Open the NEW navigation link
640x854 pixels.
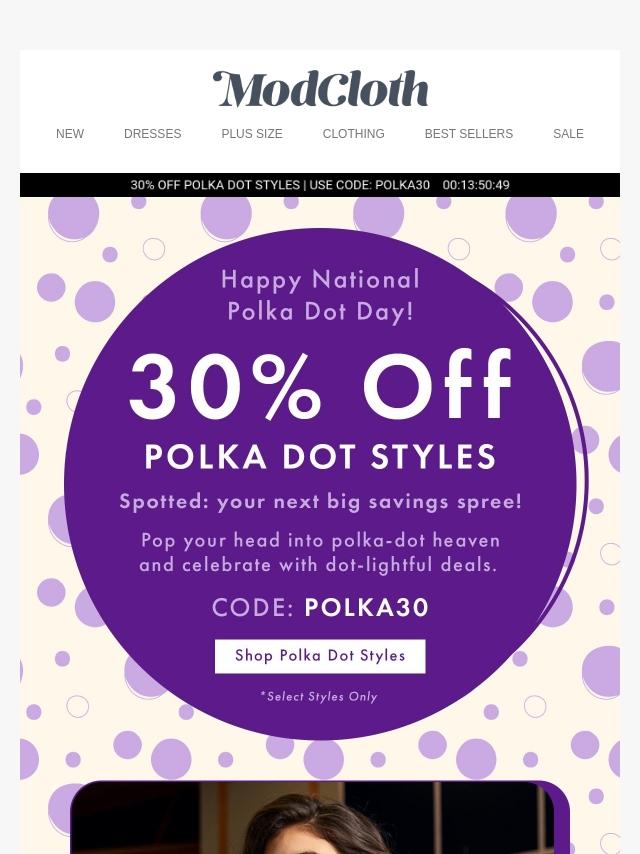click(x=70, y=133)
